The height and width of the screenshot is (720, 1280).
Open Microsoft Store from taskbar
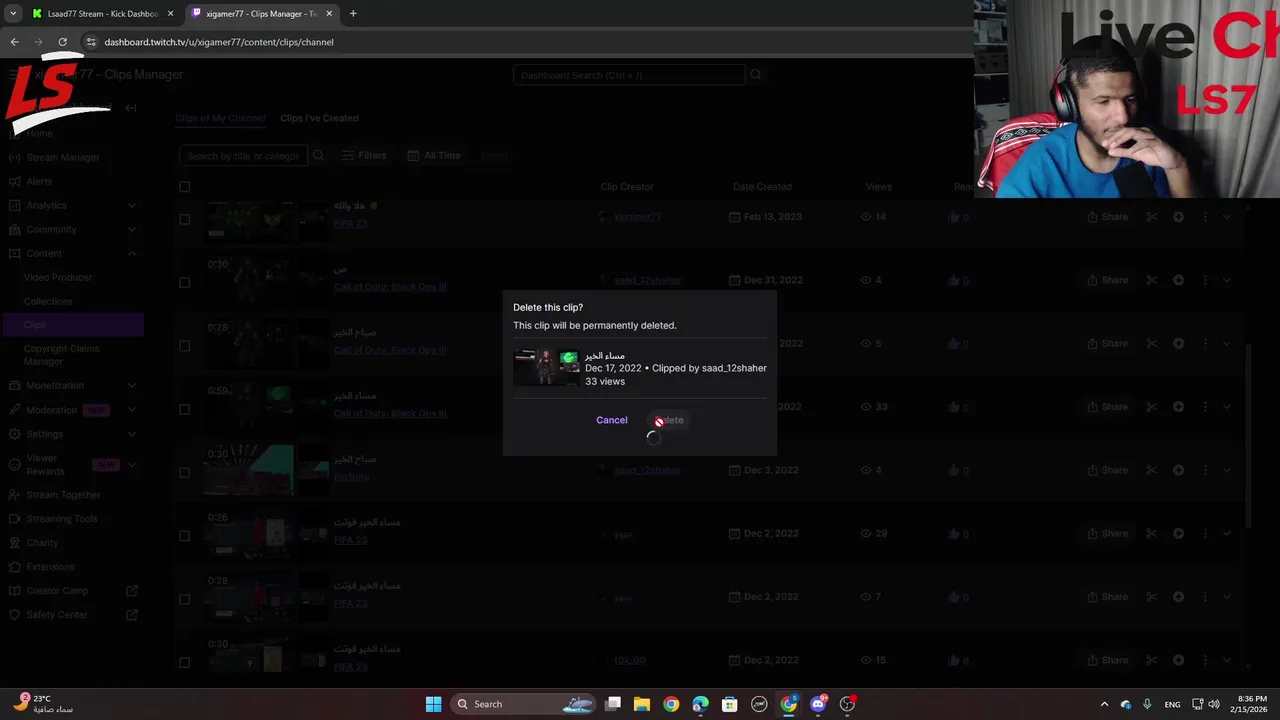click(x=730, y=704)
